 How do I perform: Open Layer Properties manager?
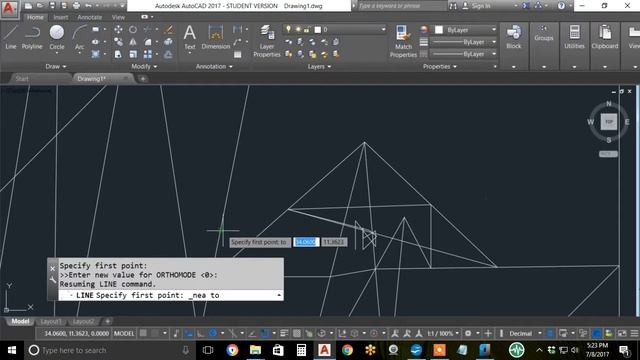click(x=267, y=41)
